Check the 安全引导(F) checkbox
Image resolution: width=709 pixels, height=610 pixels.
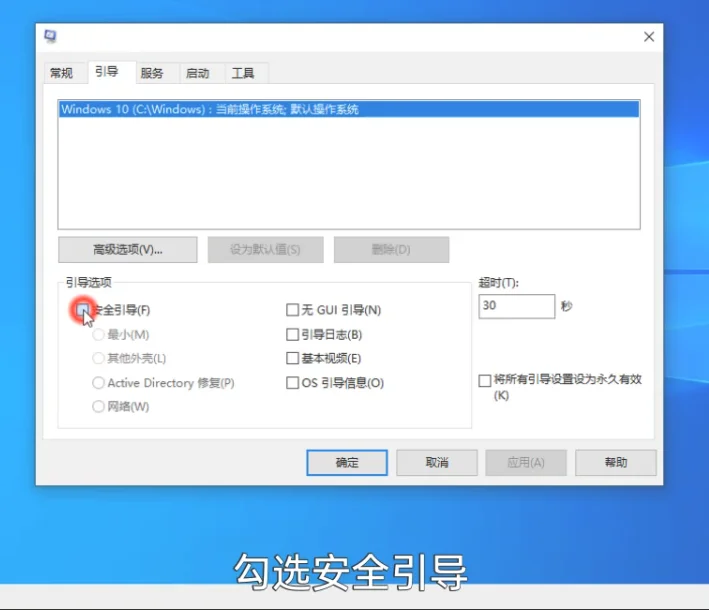(83, 310)
